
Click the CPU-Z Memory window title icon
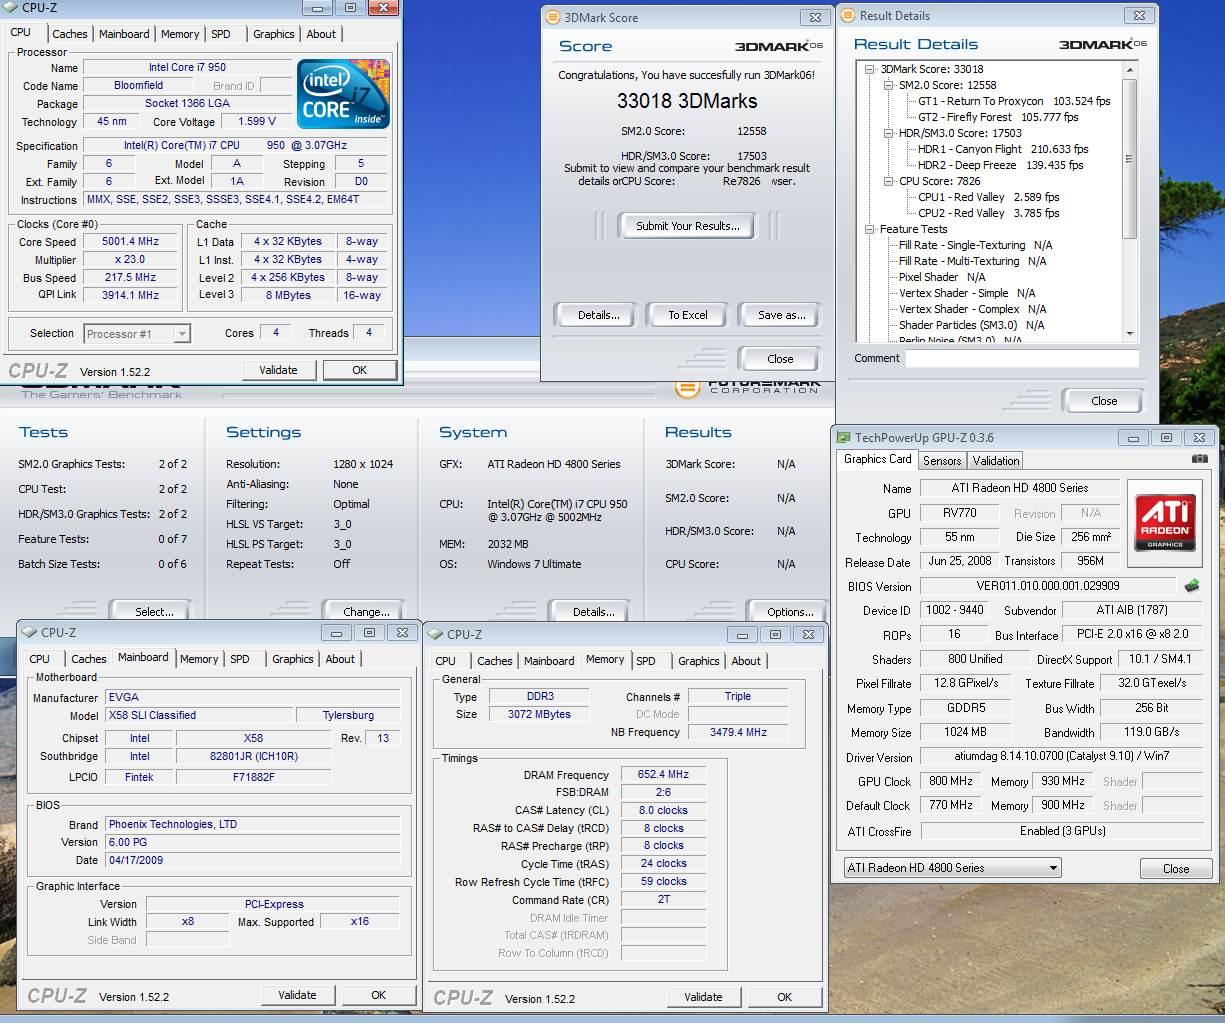[x=436, y=634]
